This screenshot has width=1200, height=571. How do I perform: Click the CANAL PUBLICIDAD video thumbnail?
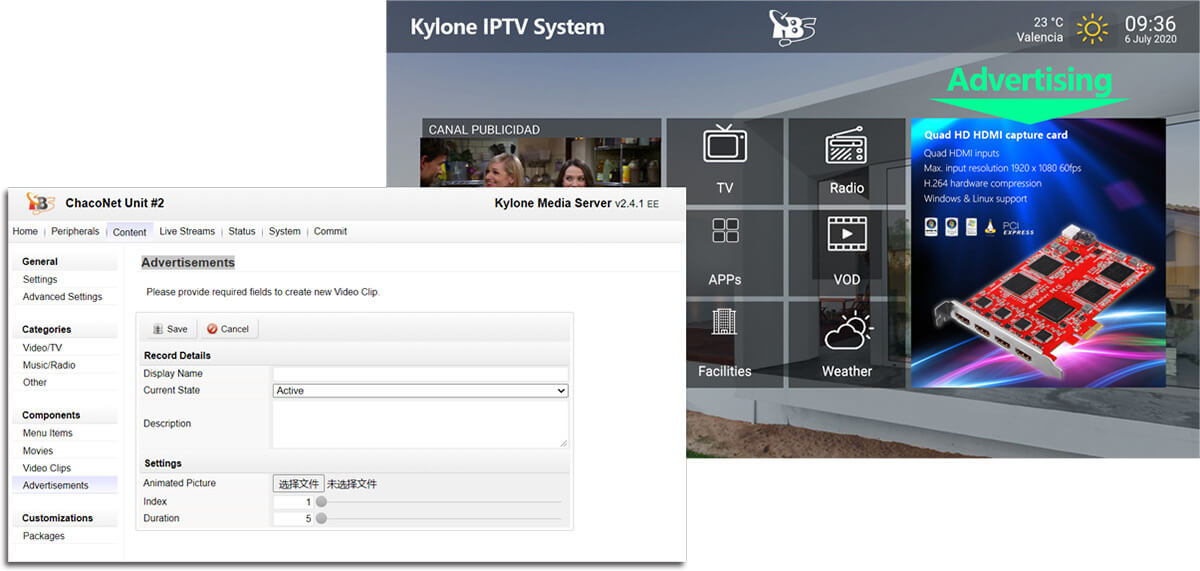[540, 162]
